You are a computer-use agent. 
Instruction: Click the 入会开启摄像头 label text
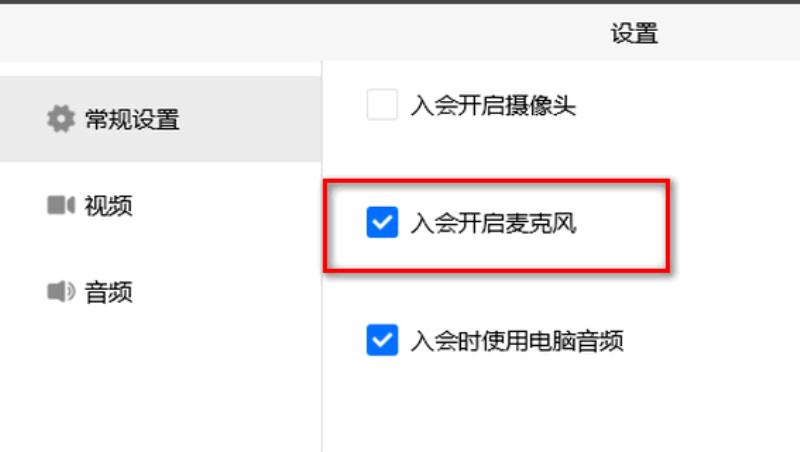(493, 106)
